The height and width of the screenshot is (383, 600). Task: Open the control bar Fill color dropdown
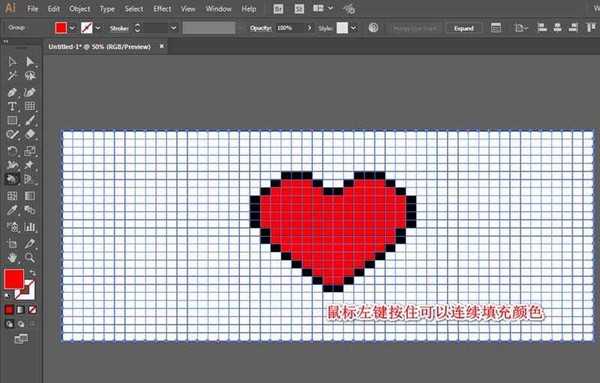pos(73,28)
